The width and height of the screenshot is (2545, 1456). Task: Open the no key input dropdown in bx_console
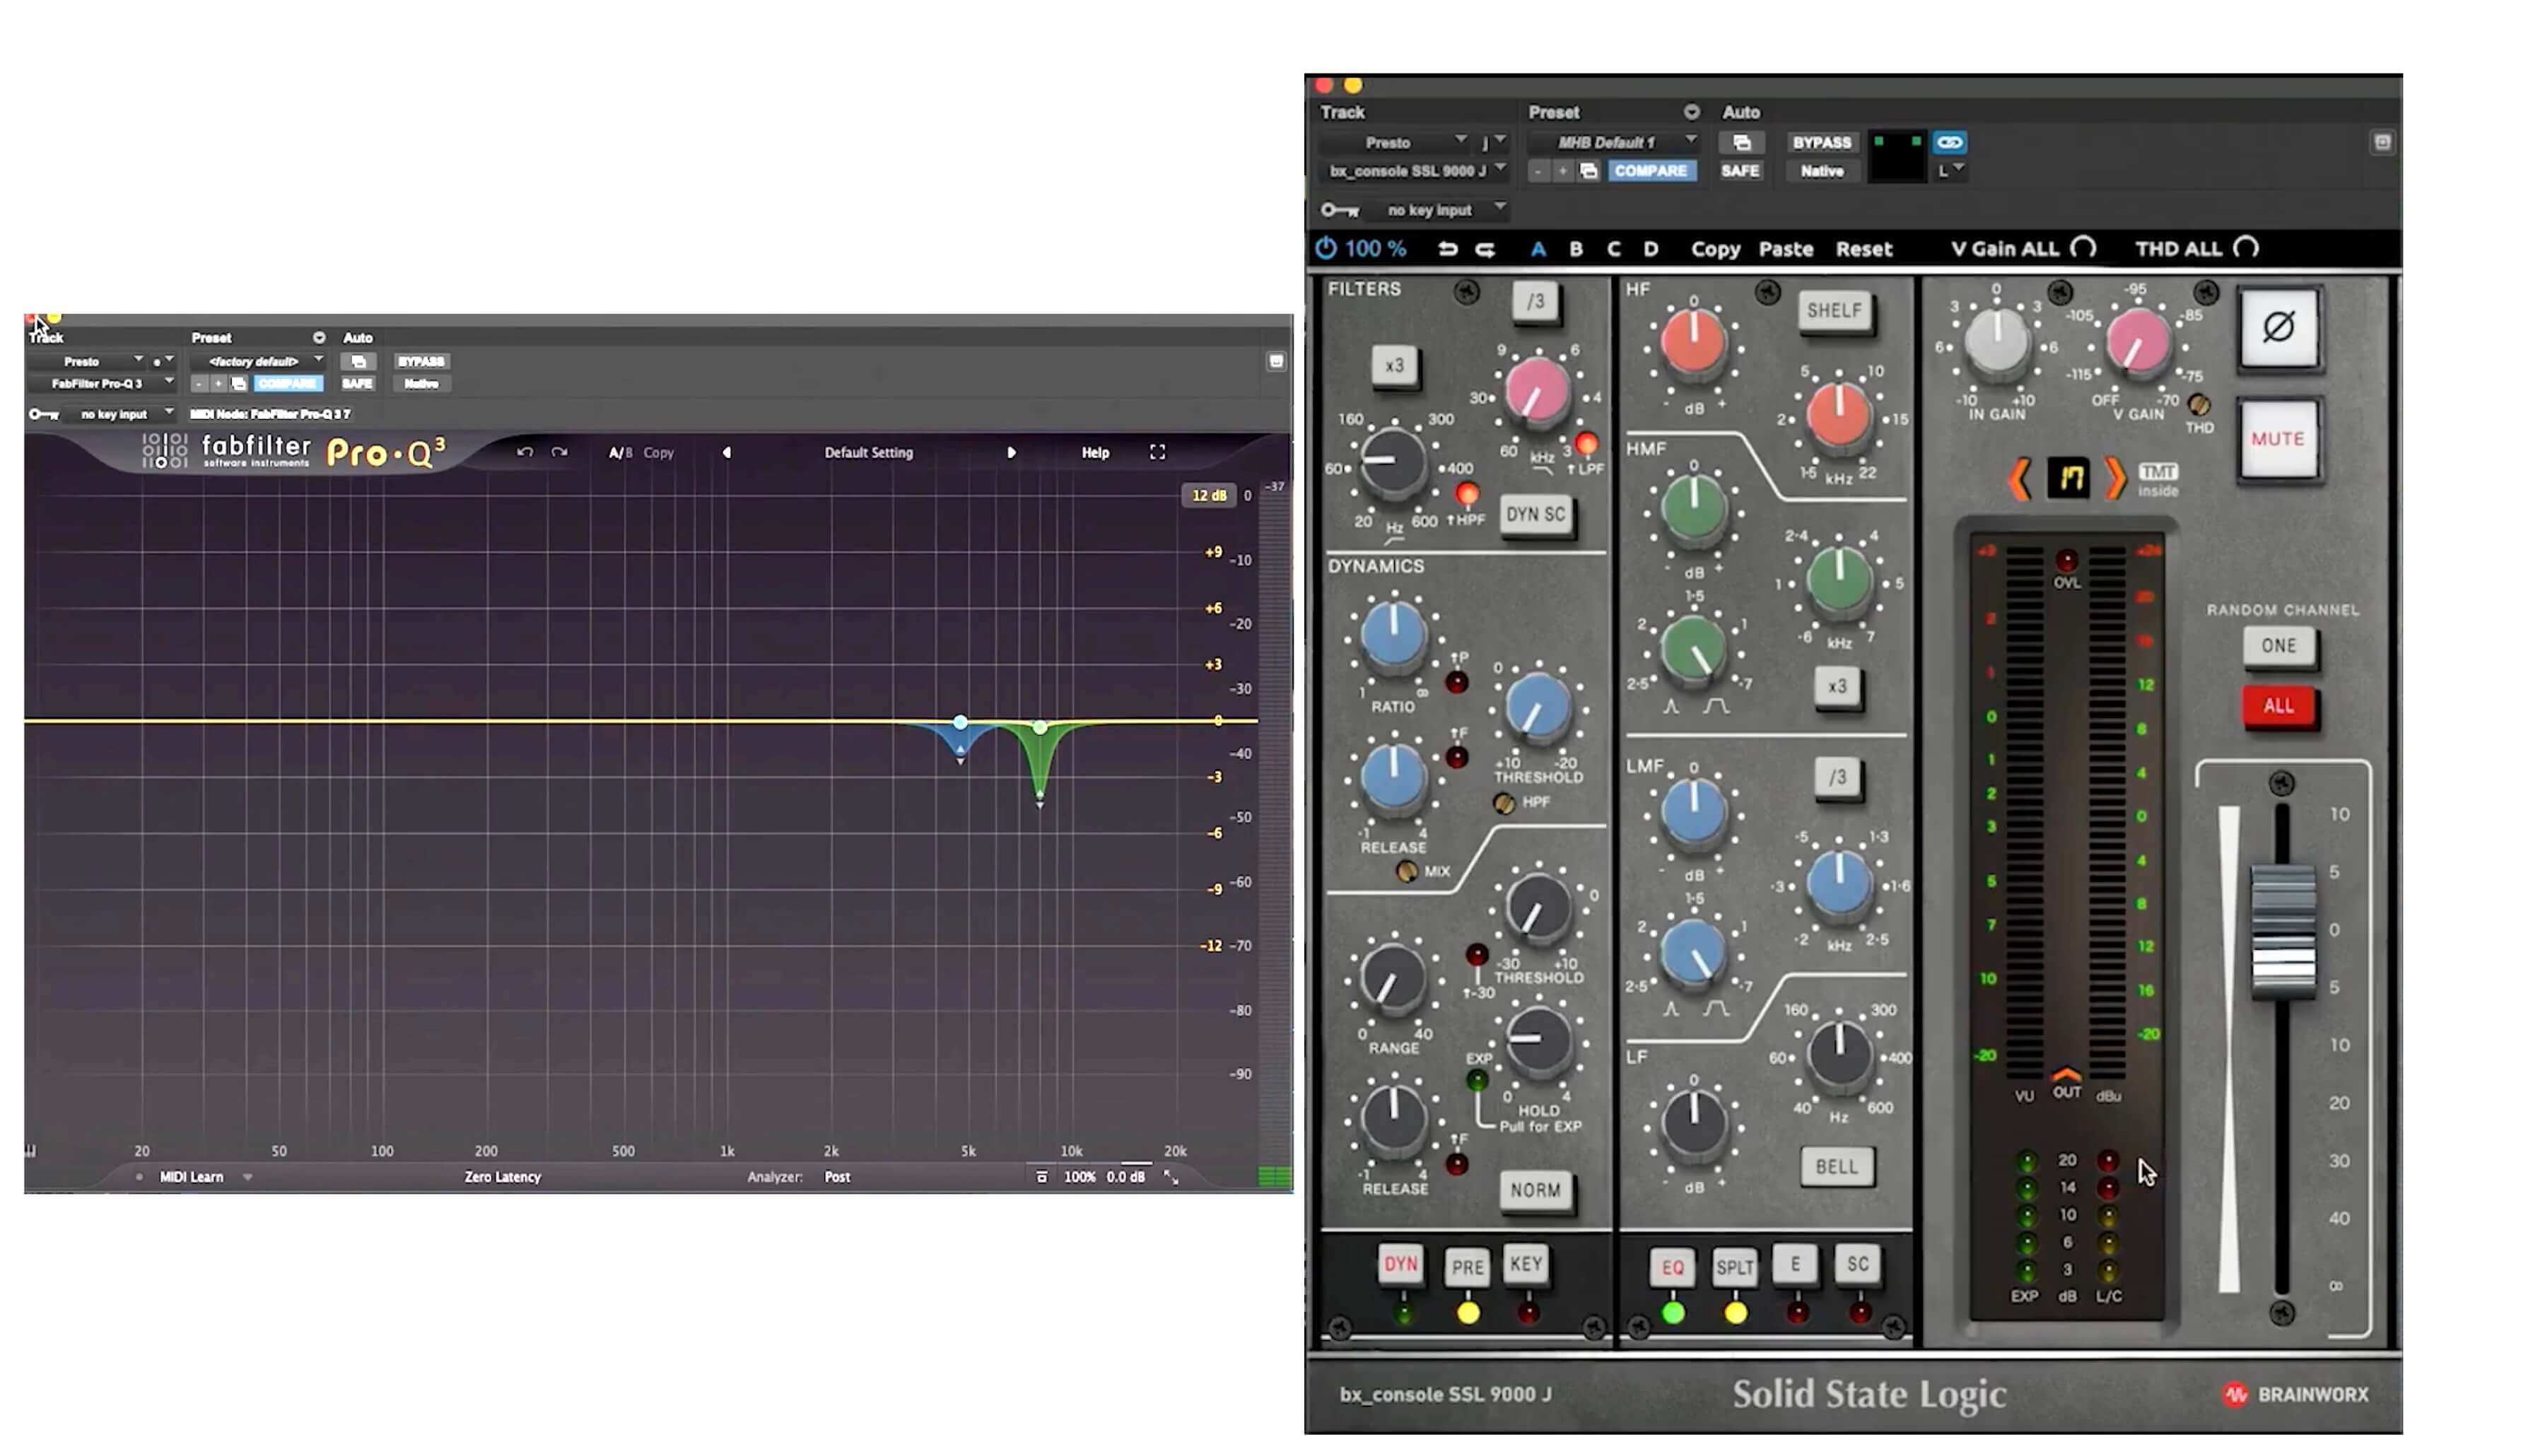(1436, 210)
